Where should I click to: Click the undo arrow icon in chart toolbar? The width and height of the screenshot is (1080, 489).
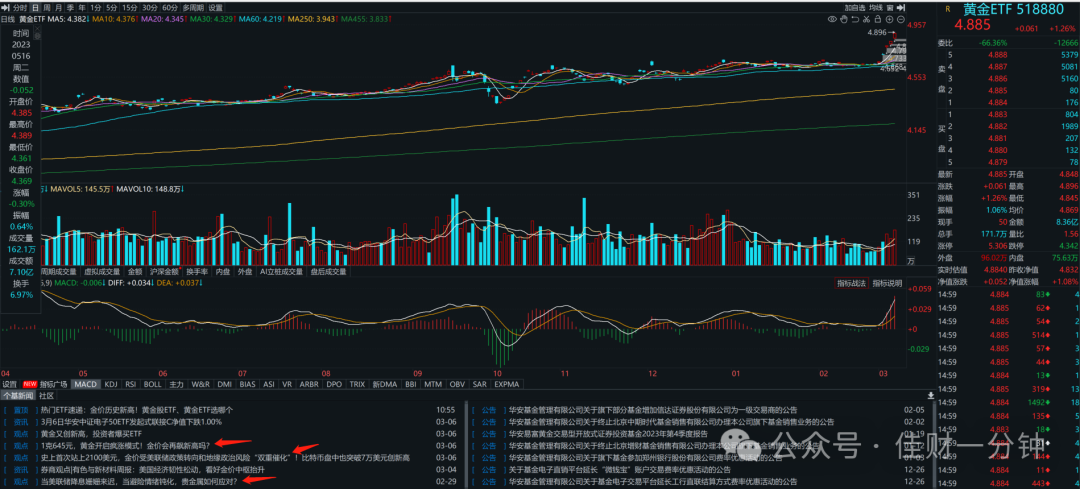[x=855, y=19]
